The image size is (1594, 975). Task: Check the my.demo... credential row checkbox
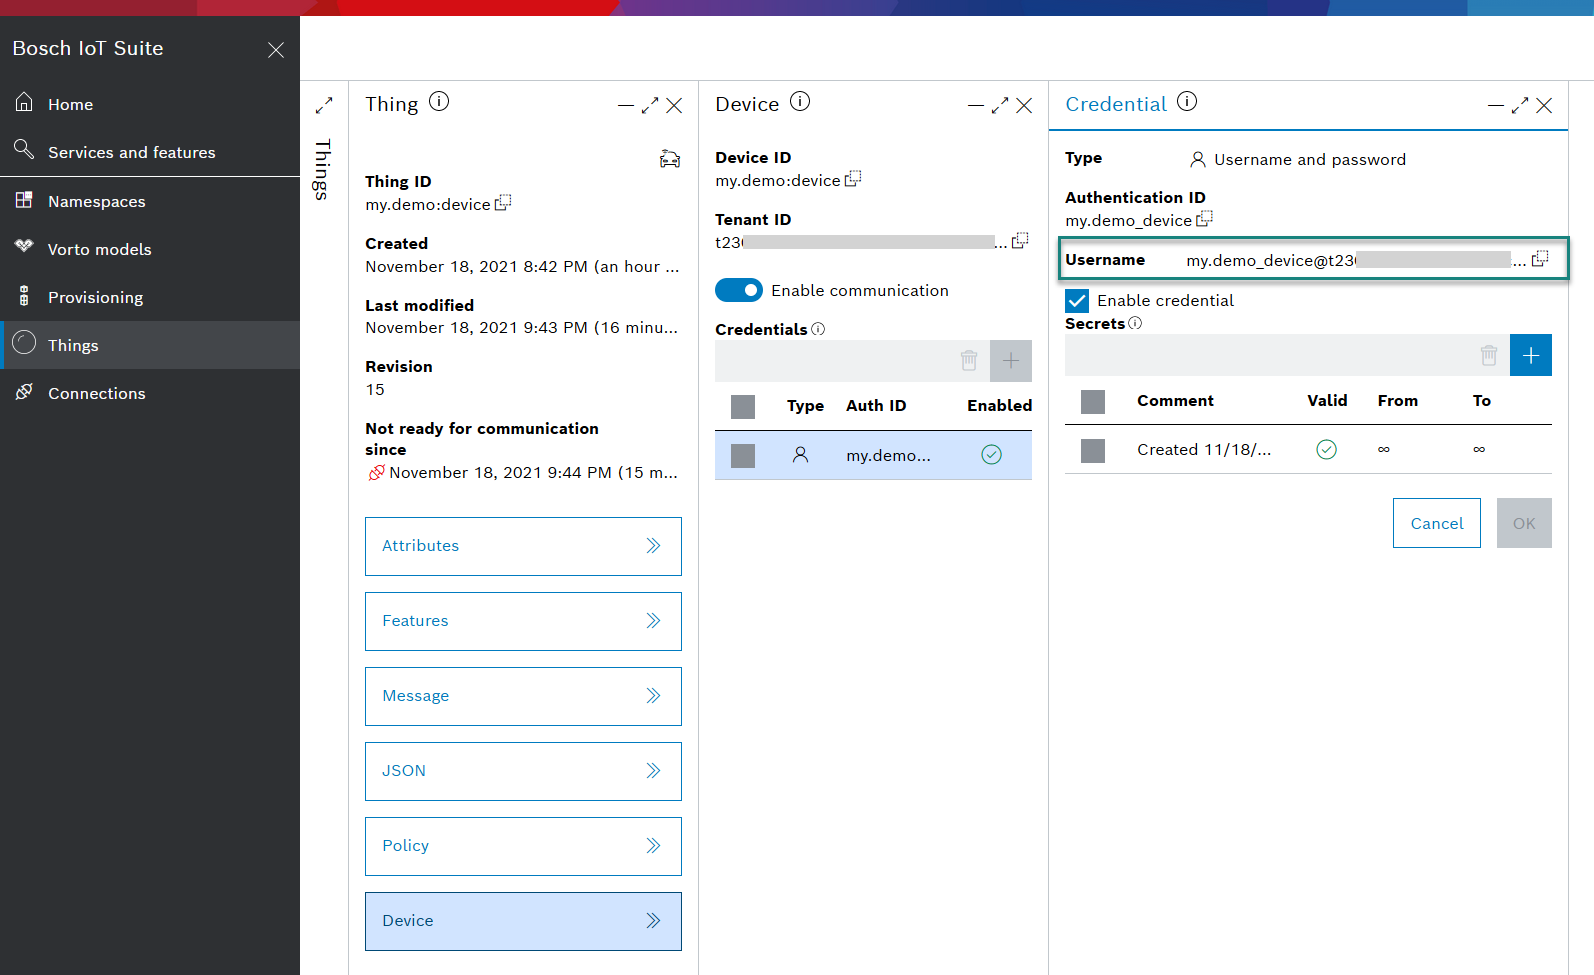pyautogui.click(x=743, y=456)
